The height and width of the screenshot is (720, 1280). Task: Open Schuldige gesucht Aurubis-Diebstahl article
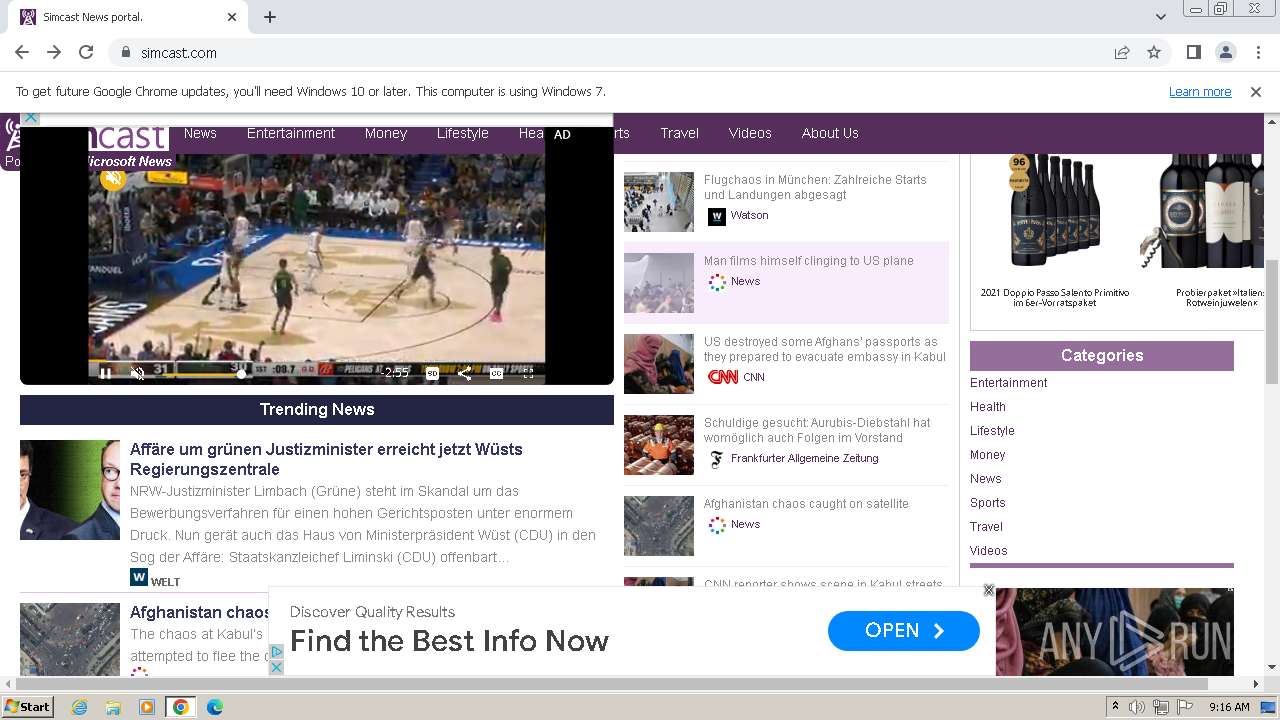click(x=817, y=430)
